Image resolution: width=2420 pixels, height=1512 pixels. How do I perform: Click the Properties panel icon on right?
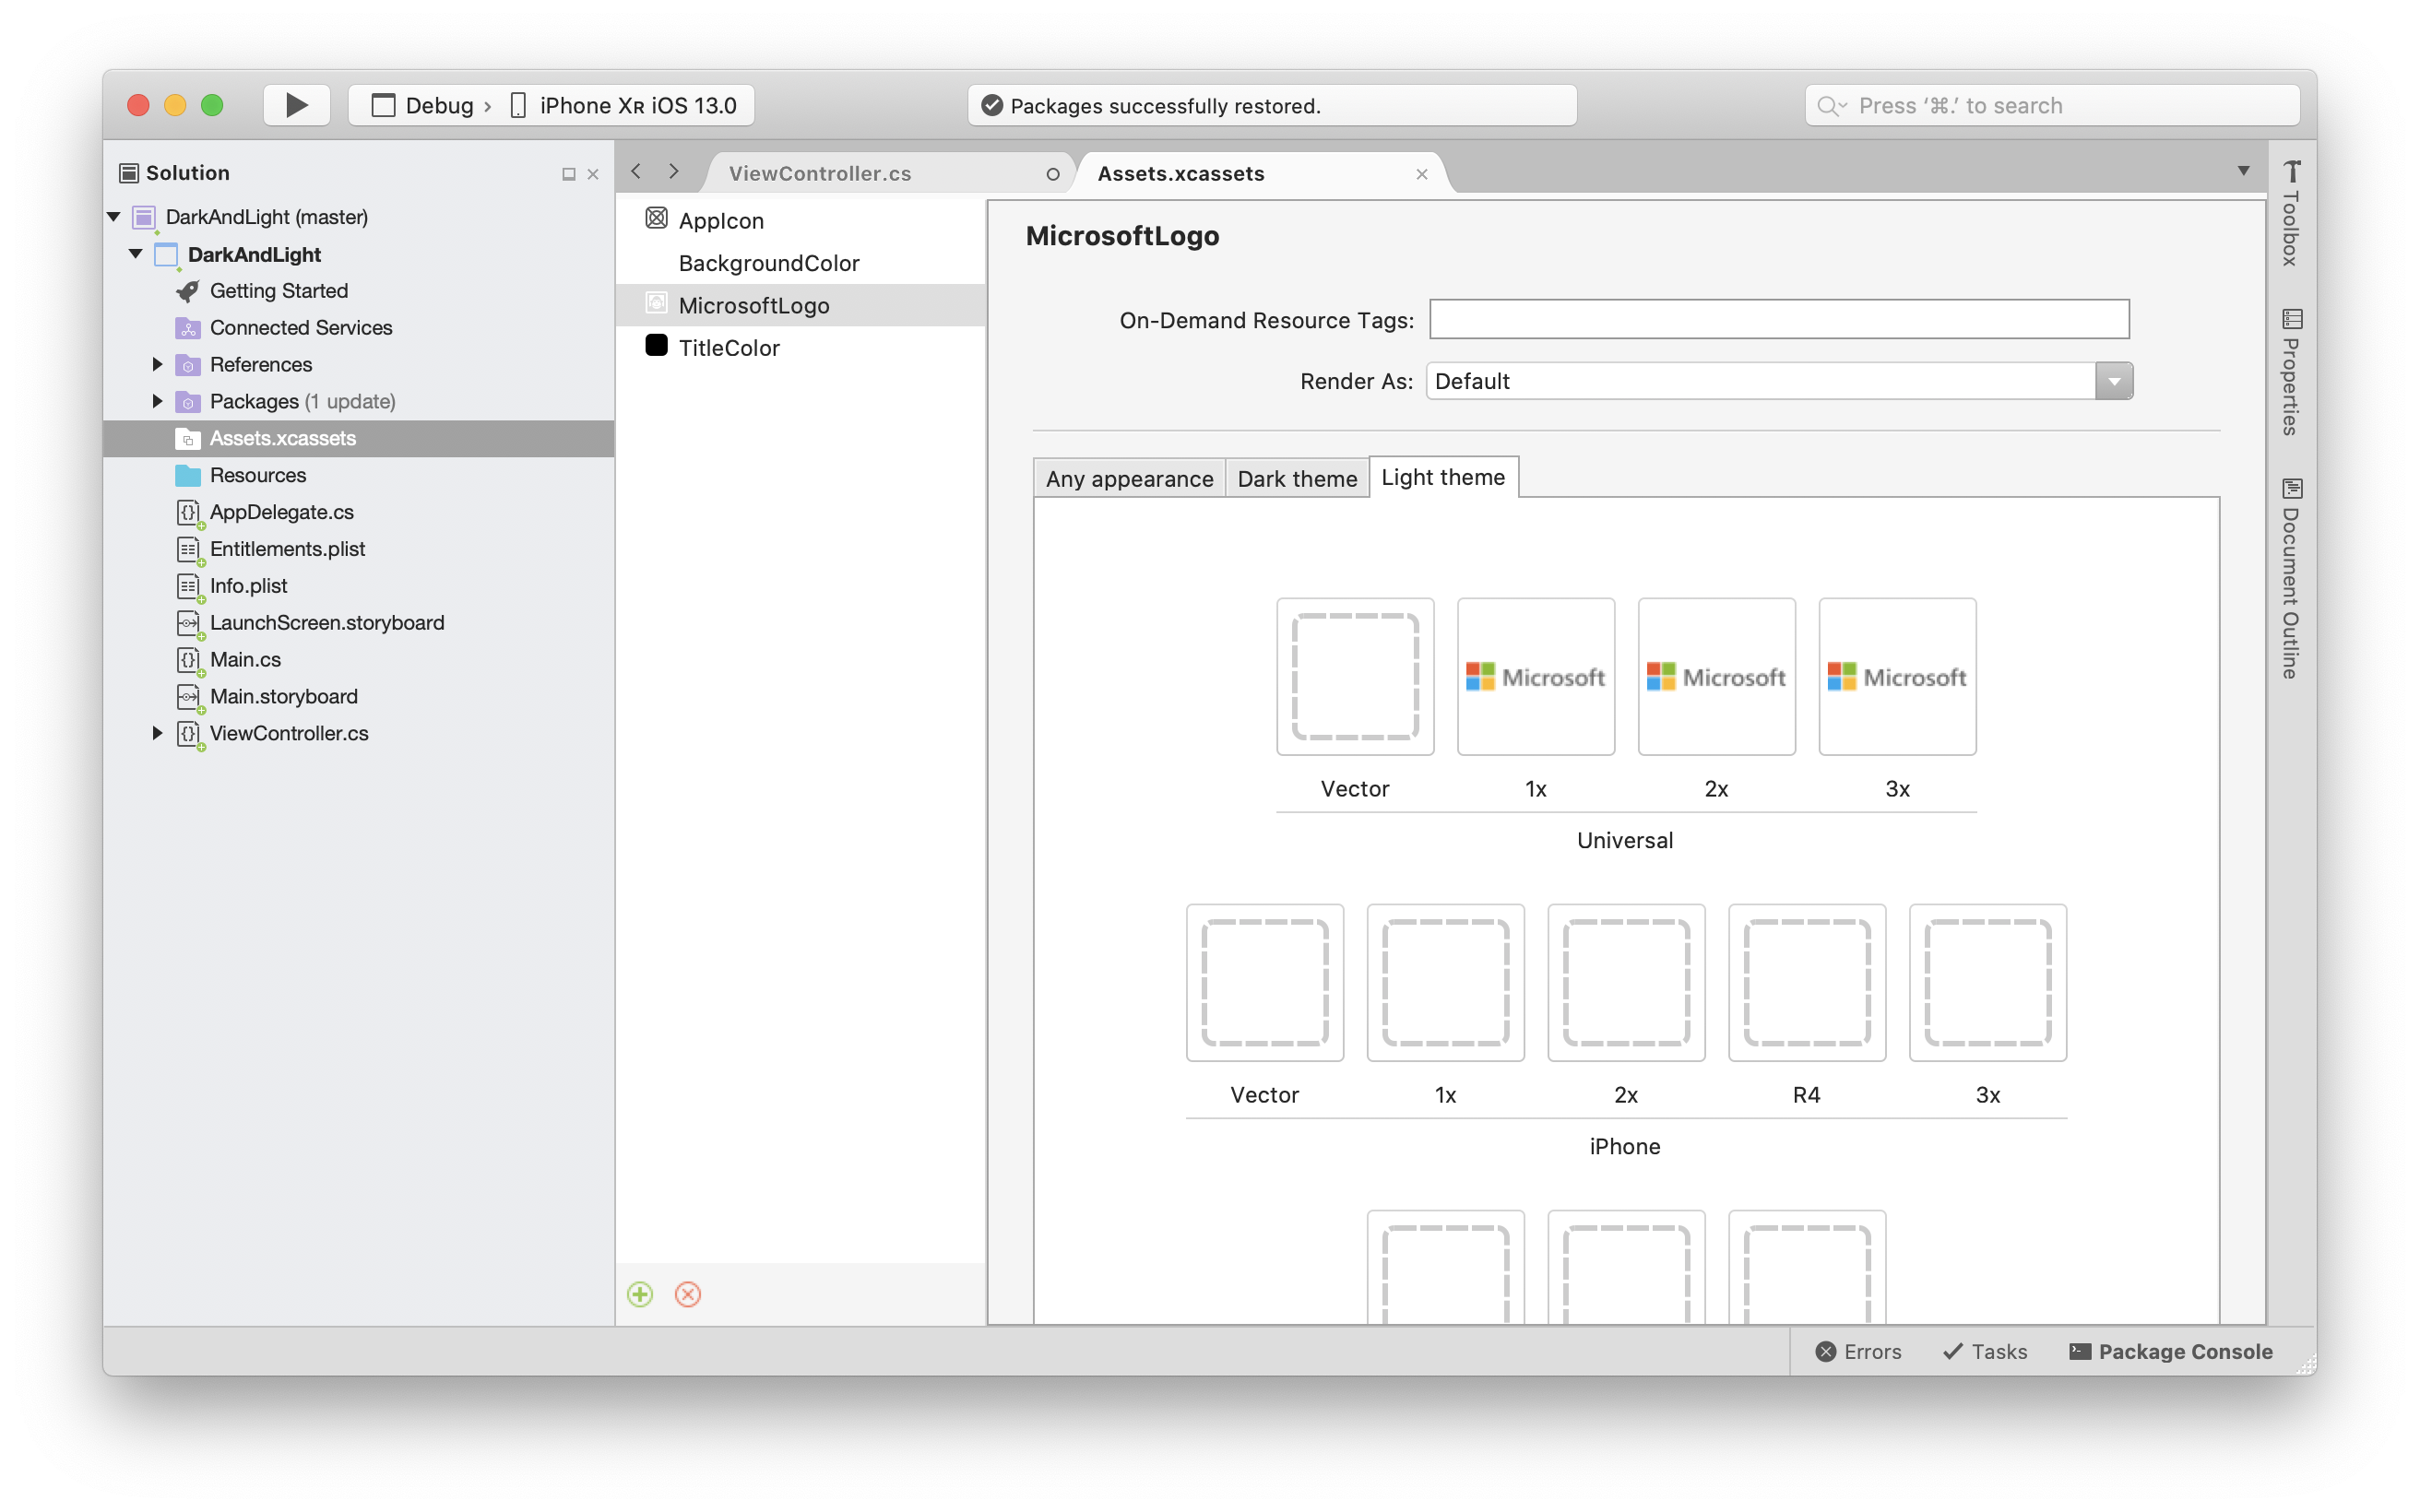coord(2295,362)
